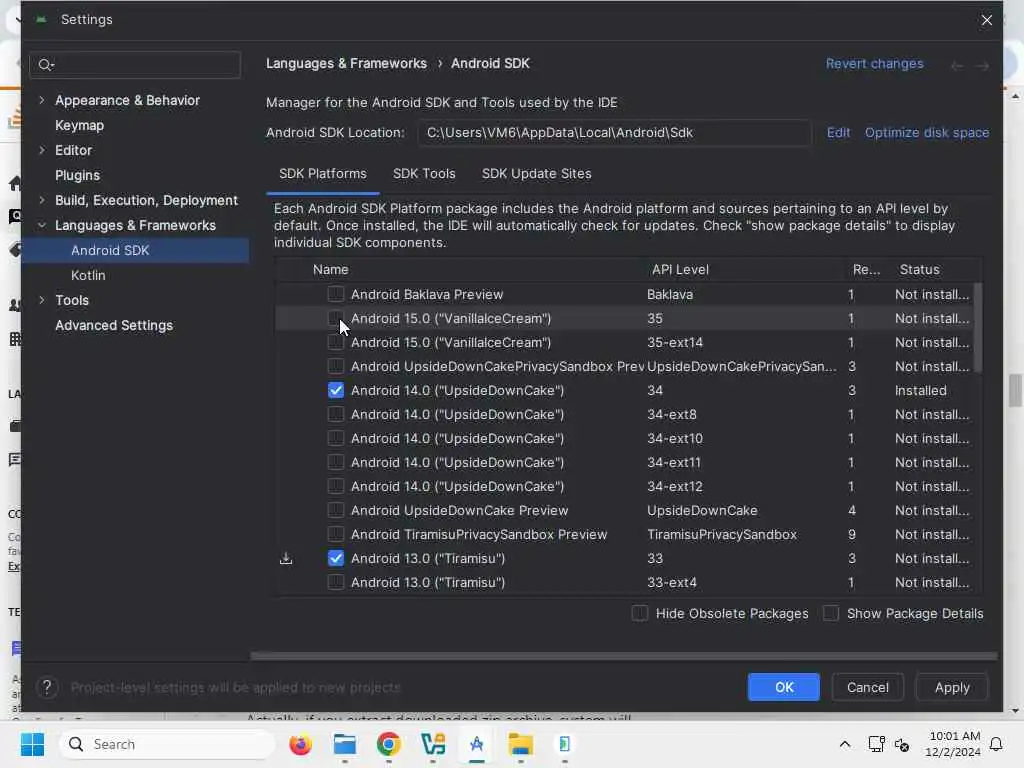The height and width of the screenshot is (768, 1024).
Task: Uncheck Android 13.0 API 33 checkbox
Action: (336, 559)
